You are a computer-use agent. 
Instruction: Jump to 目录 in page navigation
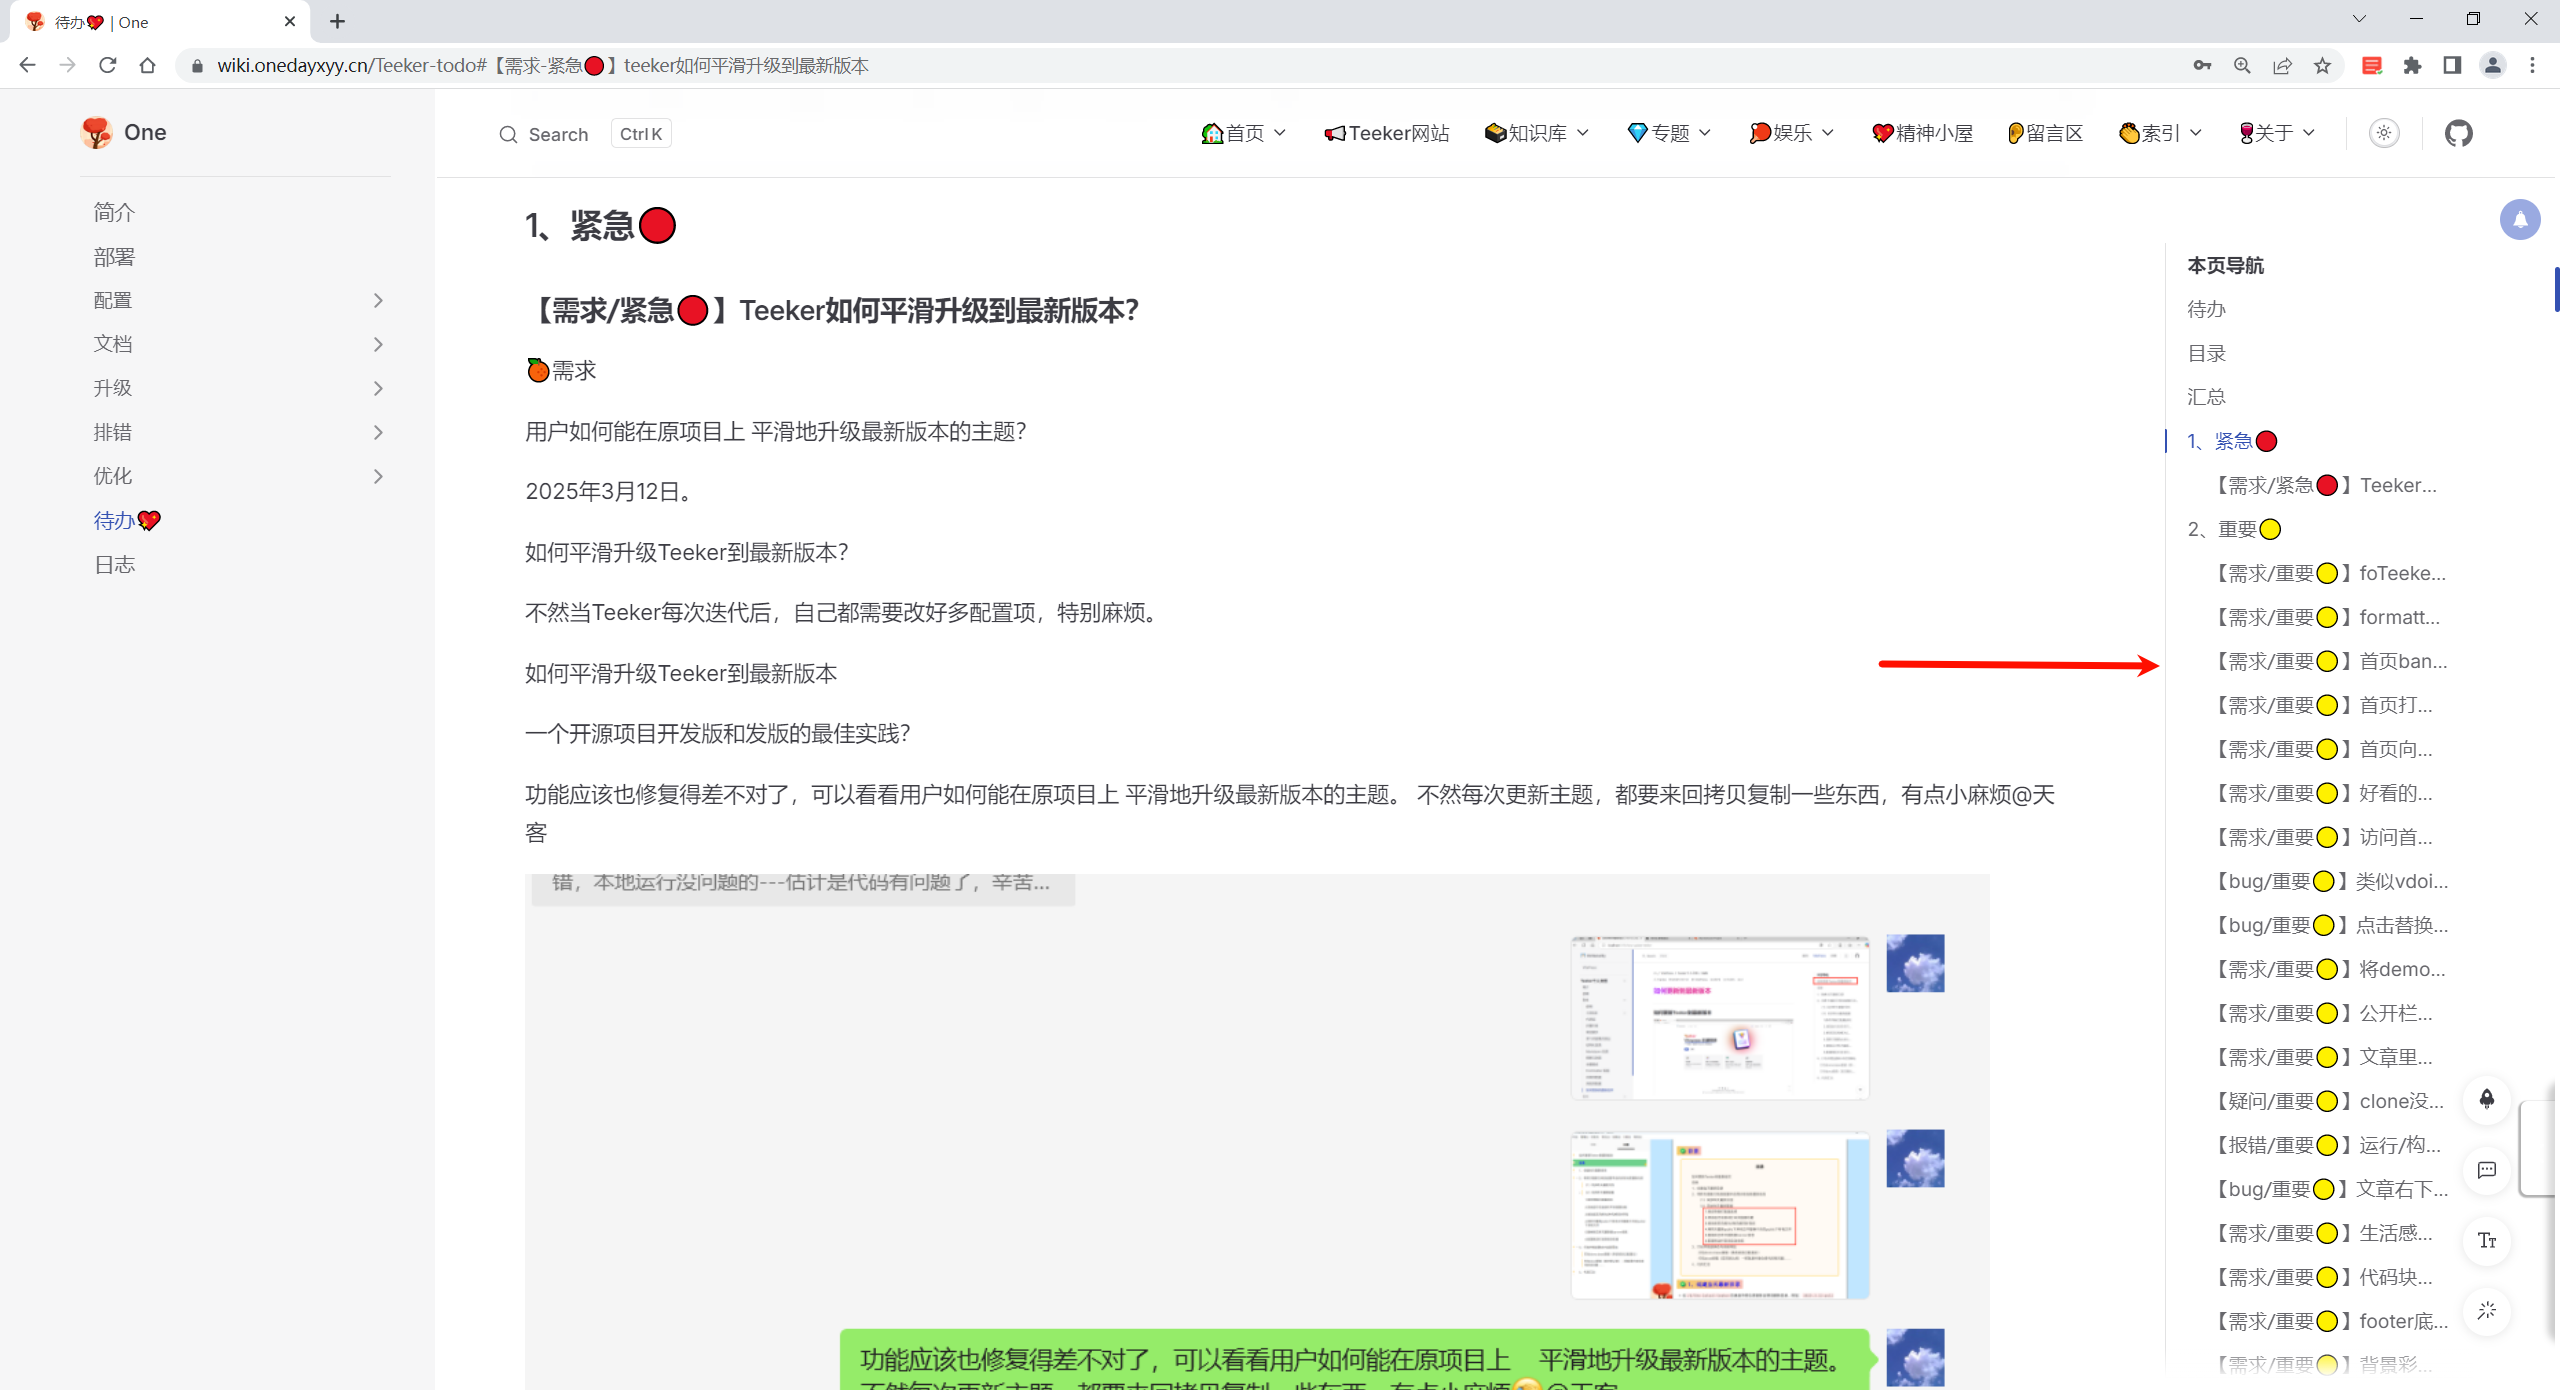pos(2206,353)
